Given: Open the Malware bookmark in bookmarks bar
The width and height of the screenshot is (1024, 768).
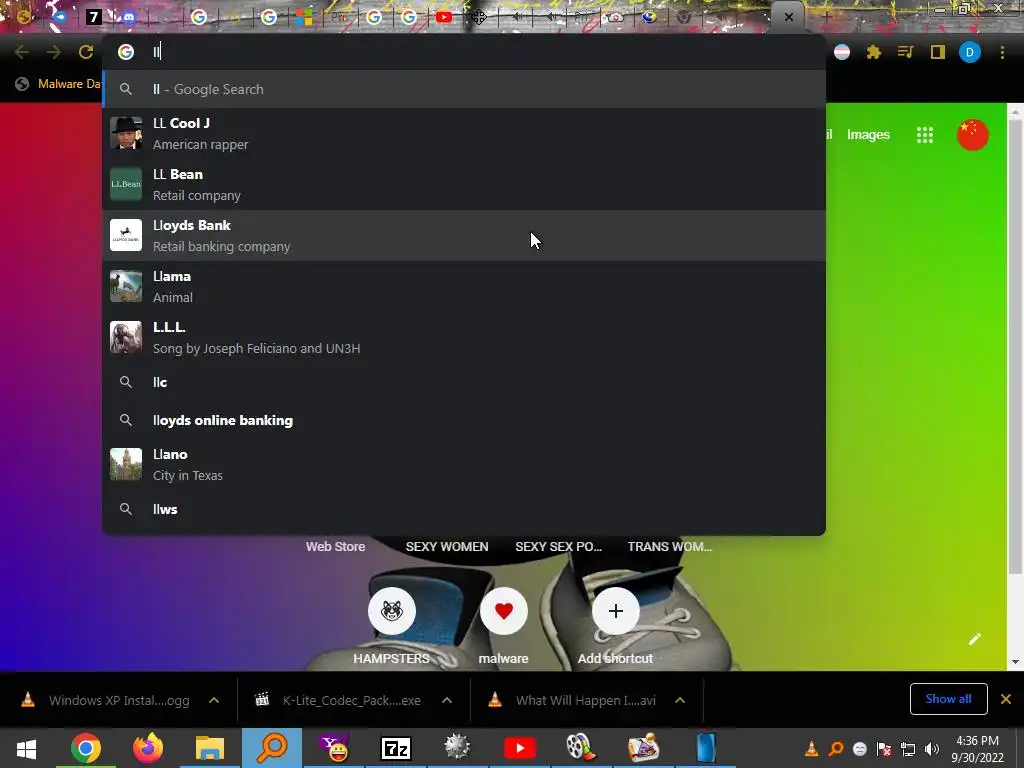Looking at the screenshot, I should [59, 84].
